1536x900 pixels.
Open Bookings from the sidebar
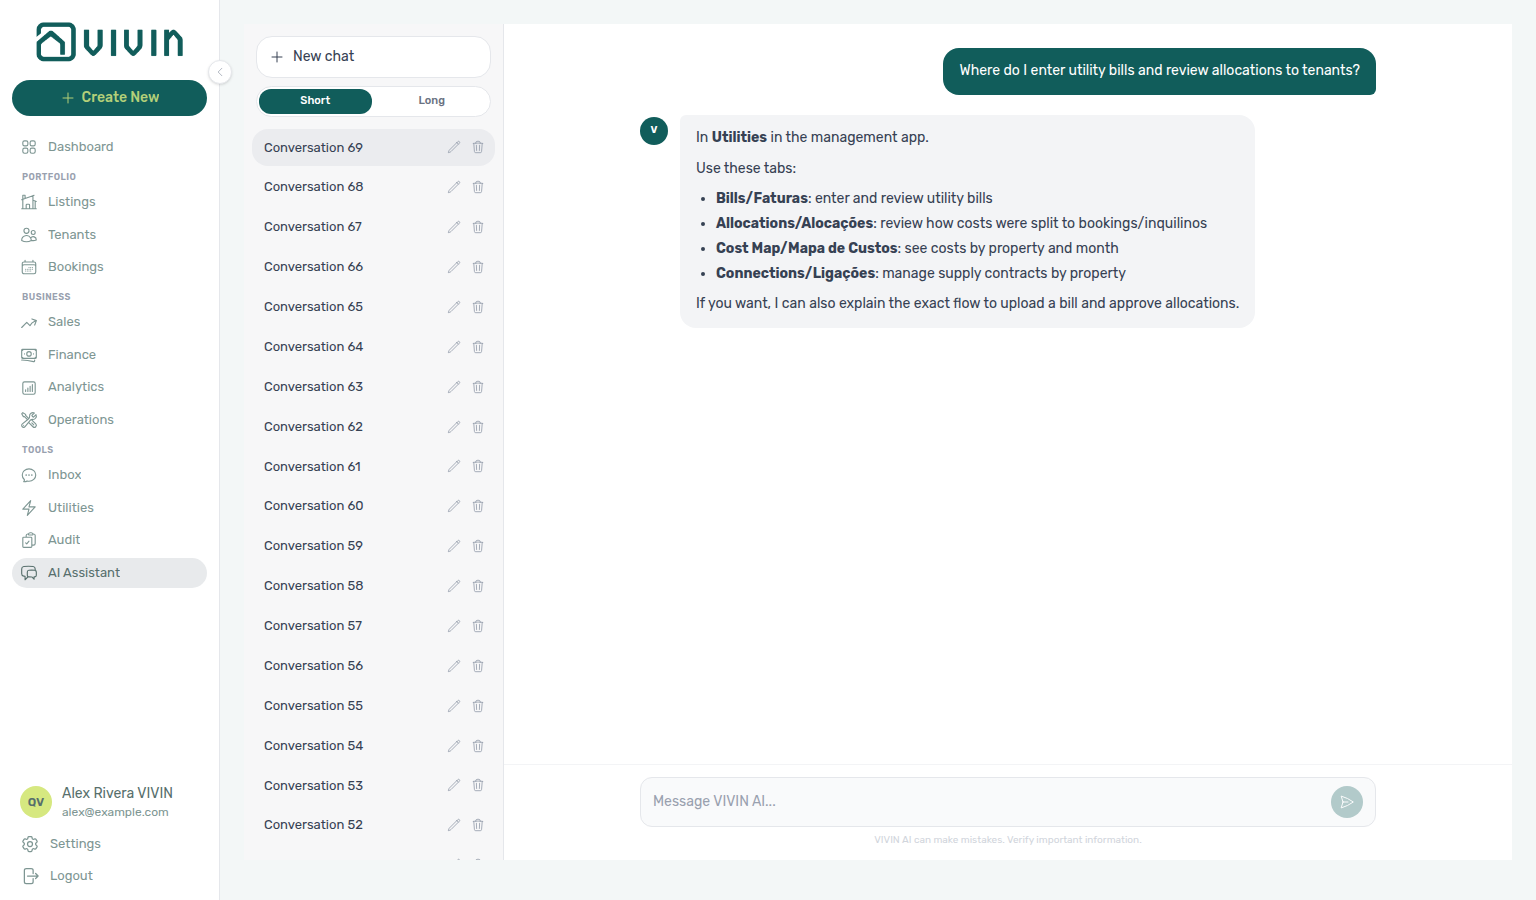point(109,267)
